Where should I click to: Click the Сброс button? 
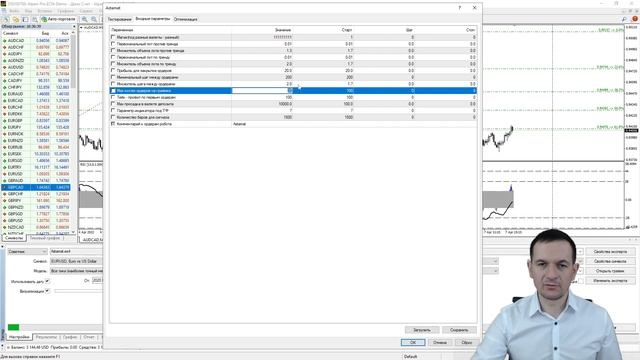point(467,342)
